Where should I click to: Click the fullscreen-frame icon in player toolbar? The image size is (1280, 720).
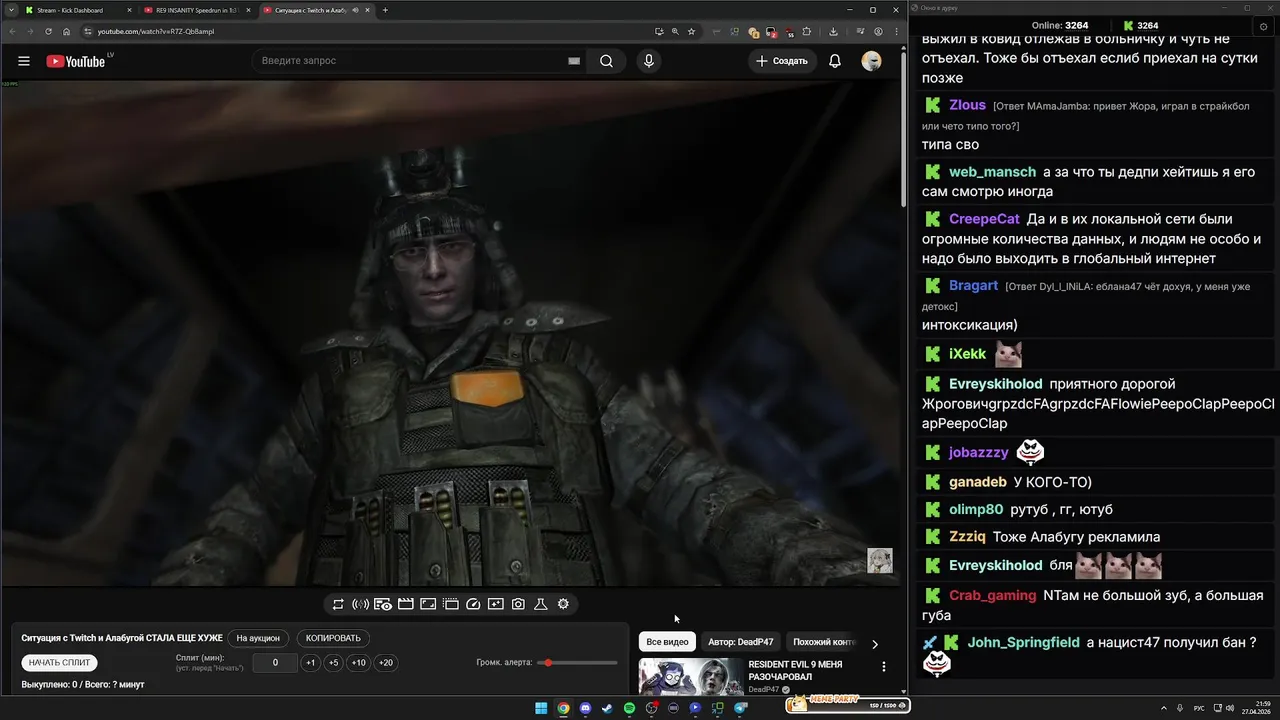[x=428, y=604]
